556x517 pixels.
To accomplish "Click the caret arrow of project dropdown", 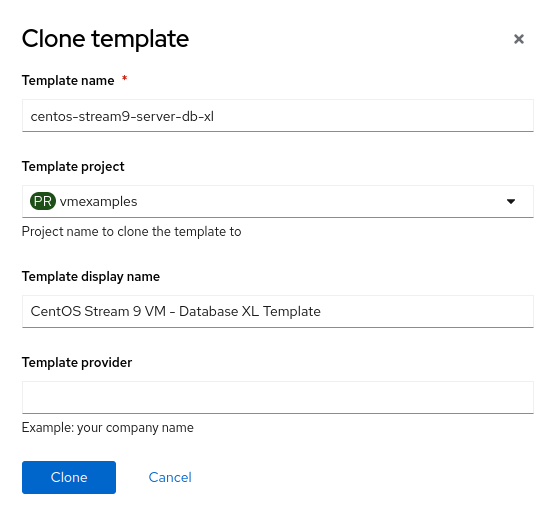I will 511,201.
